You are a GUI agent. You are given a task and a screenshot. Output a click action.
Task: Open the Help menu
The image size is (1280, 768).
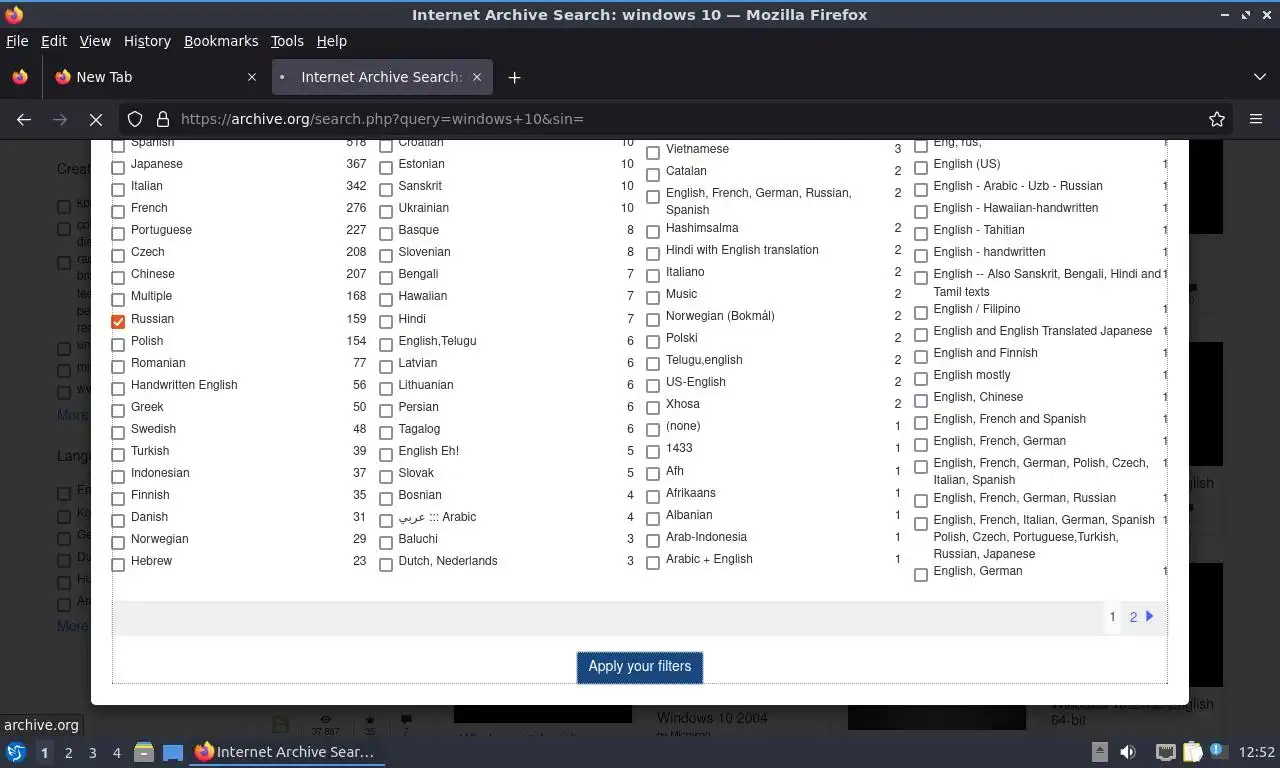[x=332, y=41]
